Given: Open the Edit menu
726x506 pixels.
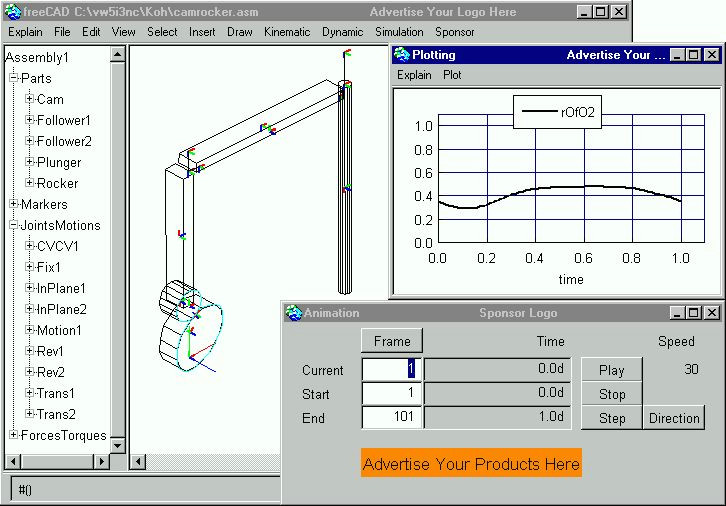Looking at the screenshot, I should pos(91,32).
